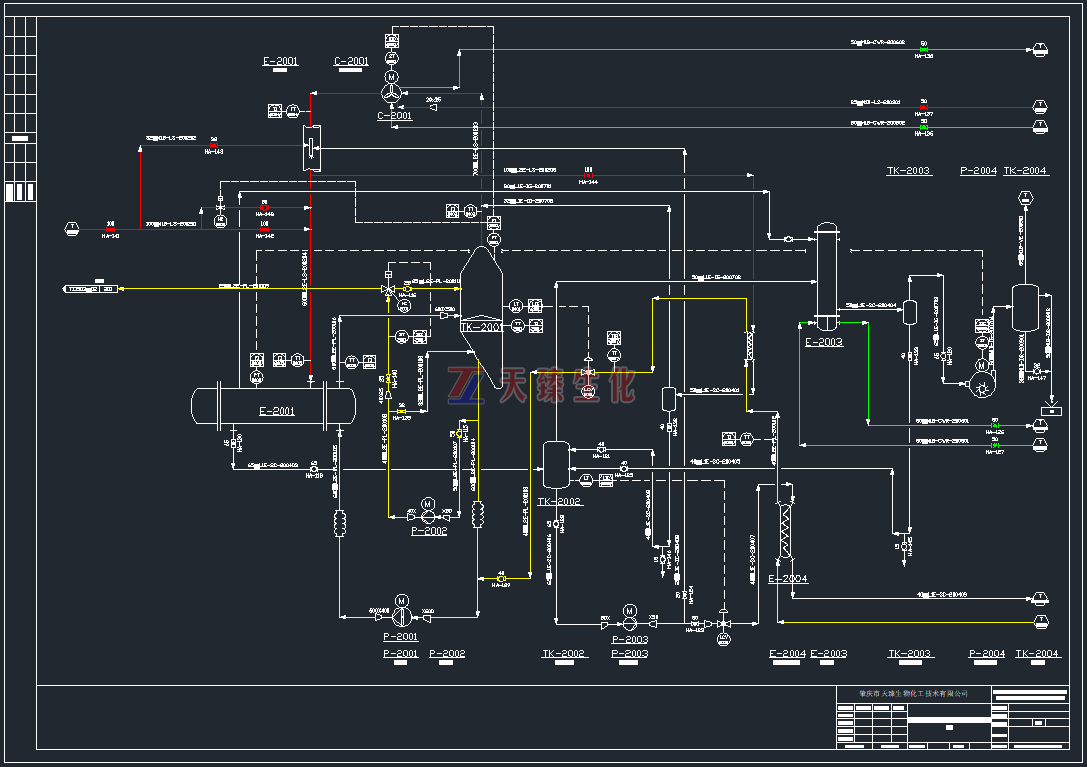Select the horizontal E-2001 heat exchanger vessel
1087x767 pixels.
tap(273, 407)
